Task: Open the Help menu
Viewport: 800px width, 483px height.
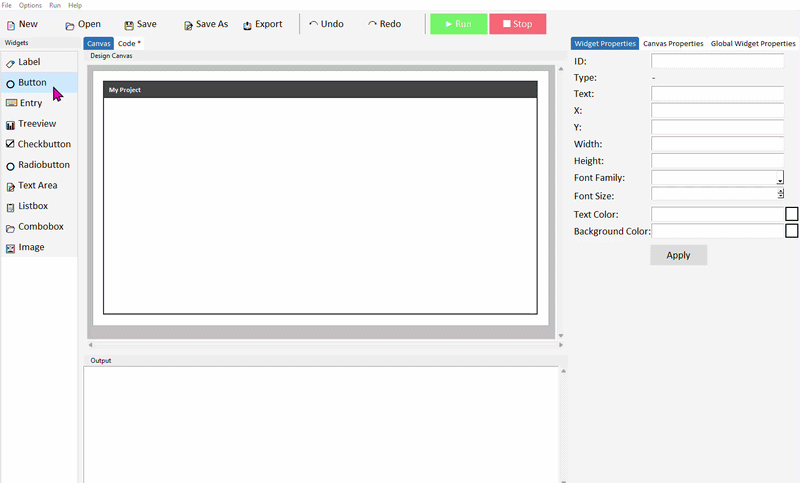Action: point(75,5)
